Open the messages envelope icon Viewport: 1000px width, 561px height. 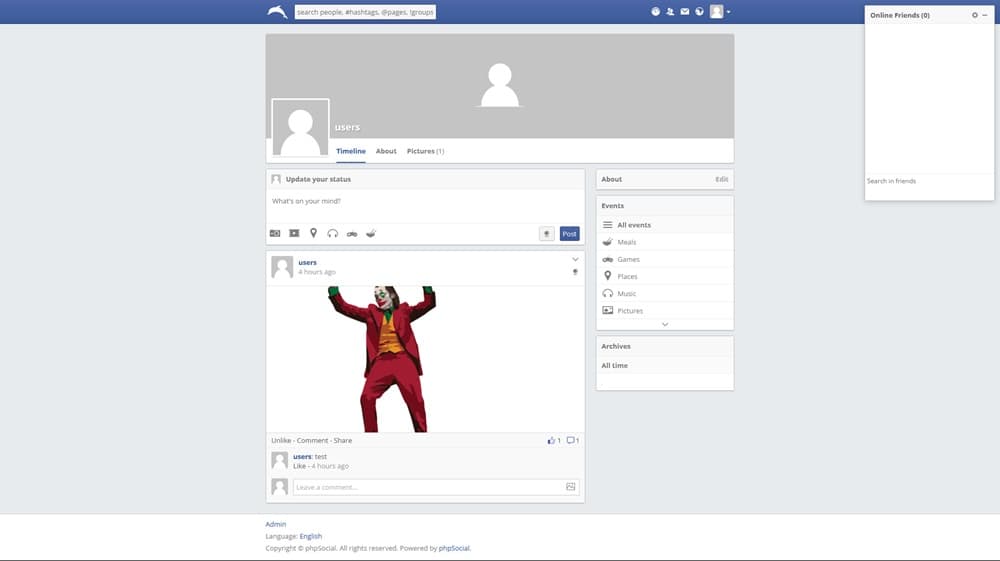tap(685, 12)
